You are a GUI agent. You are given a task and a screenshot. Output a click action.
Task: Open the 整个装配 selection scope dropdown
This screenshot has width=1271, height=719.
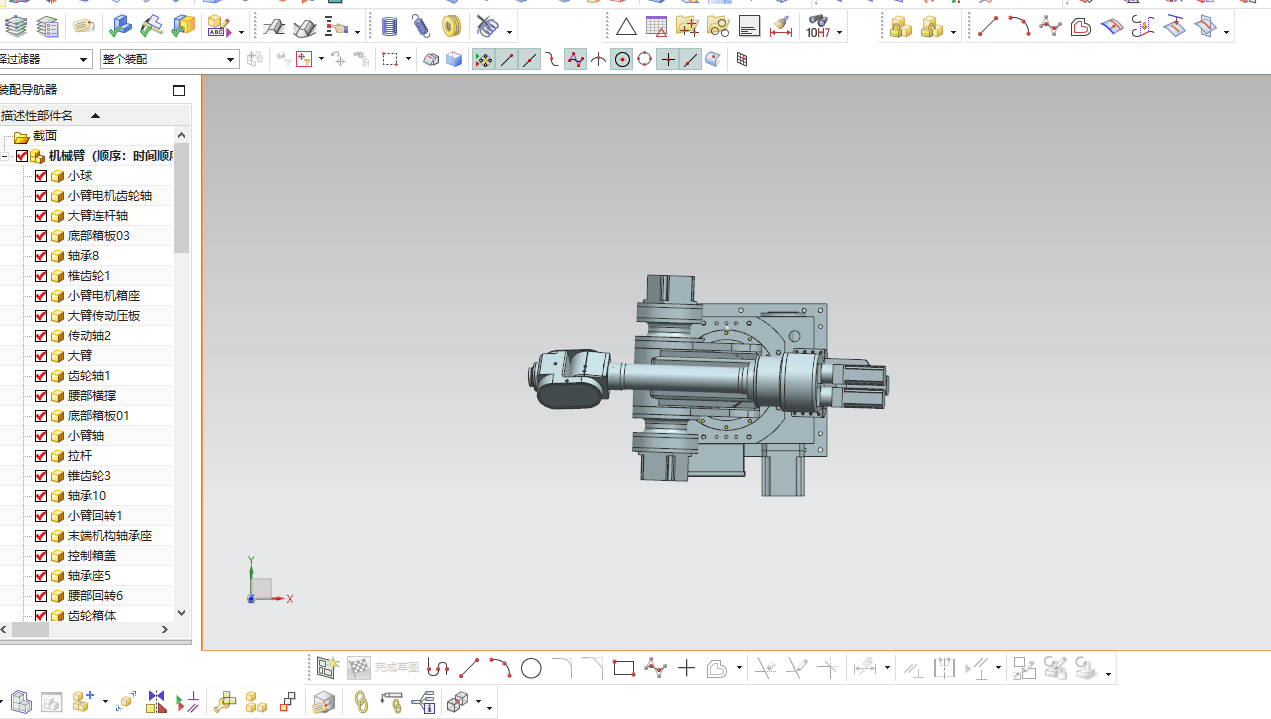click(231, 60)
